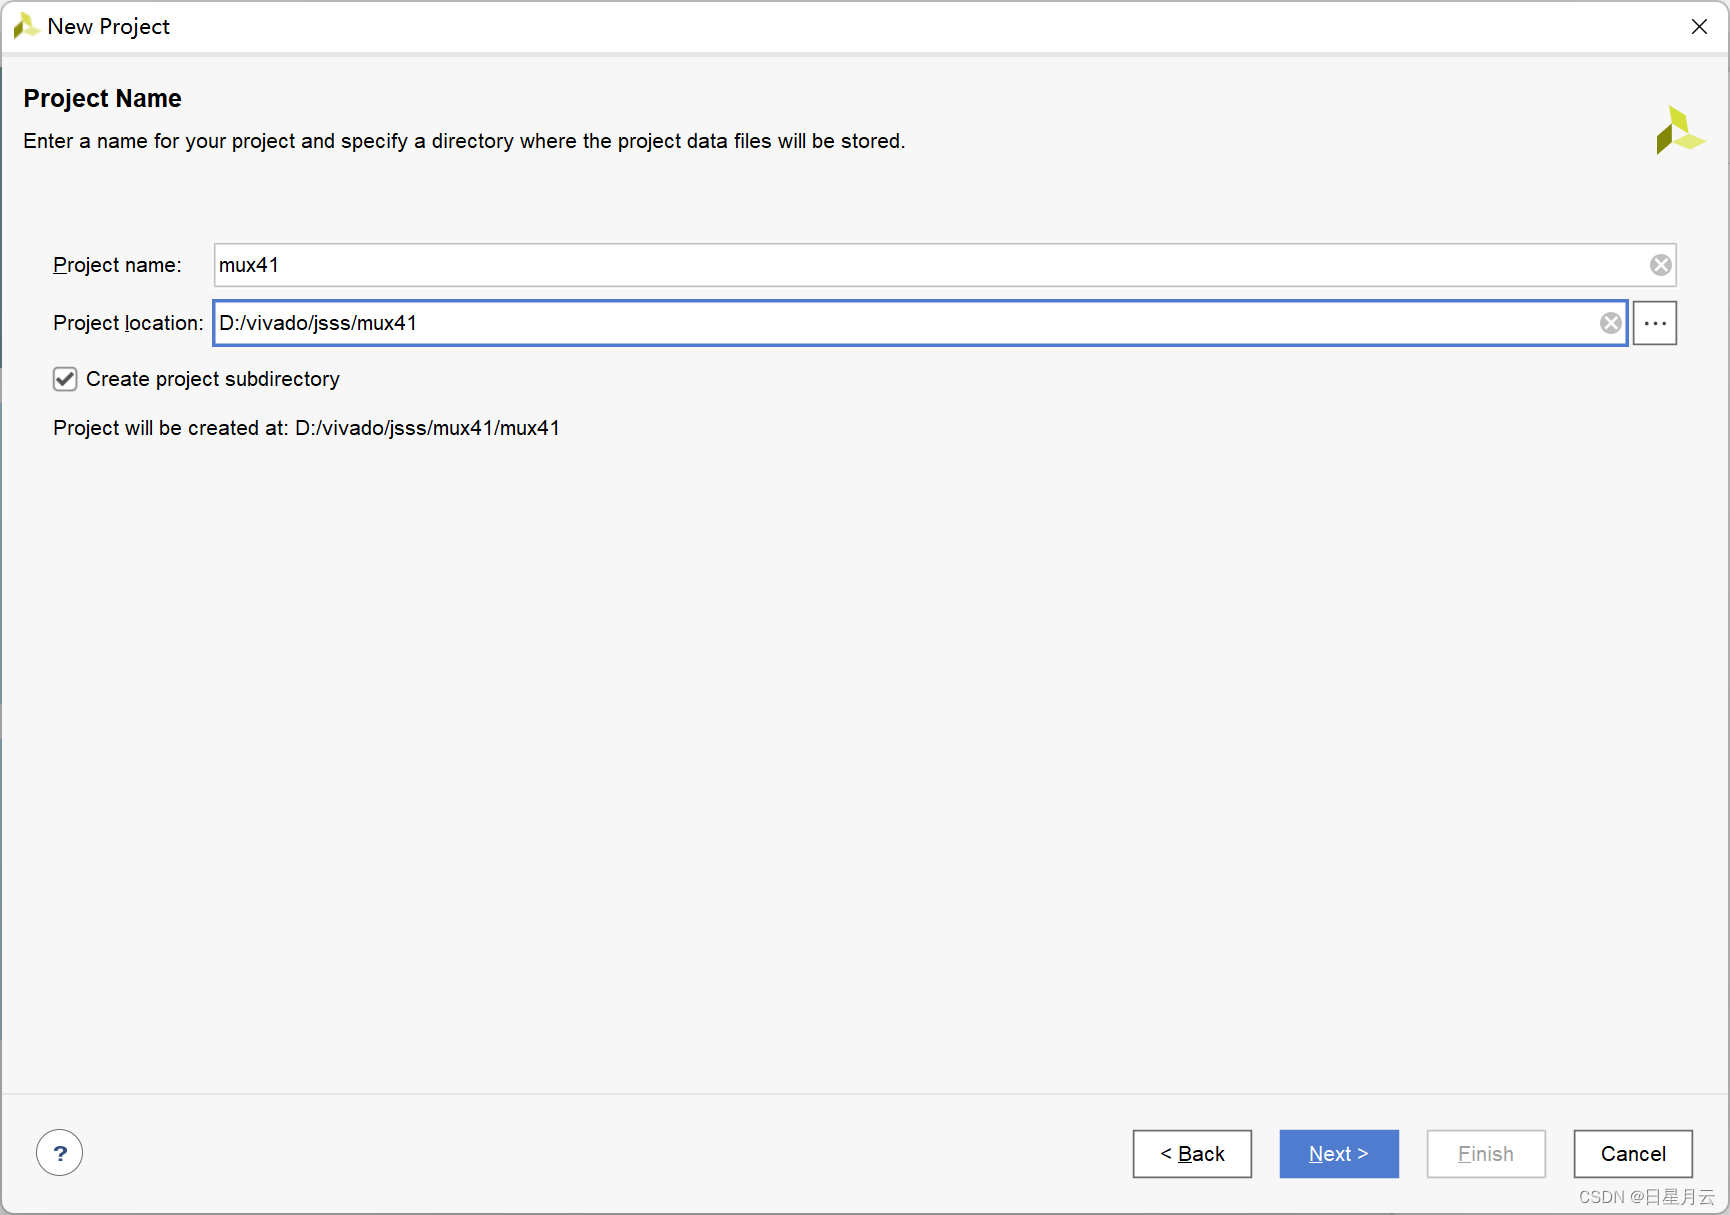Viewport: 1730px width, 1215px height.
Task: Clear the Project location field
Action: [x=1610, y=323]
